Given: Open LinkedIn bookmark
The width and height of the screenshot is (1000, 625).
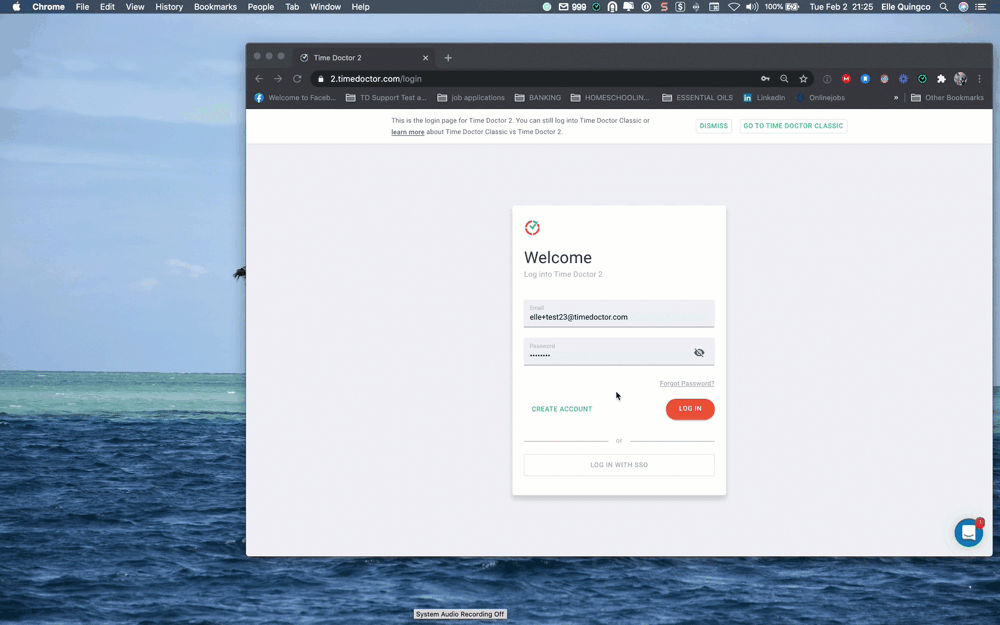Looking at the screenshot, I should [764, 98].
